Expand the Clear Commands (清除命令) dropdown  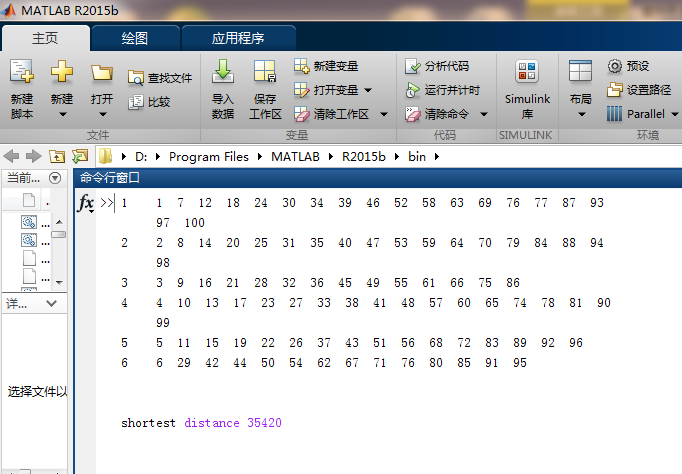[484, 114]
